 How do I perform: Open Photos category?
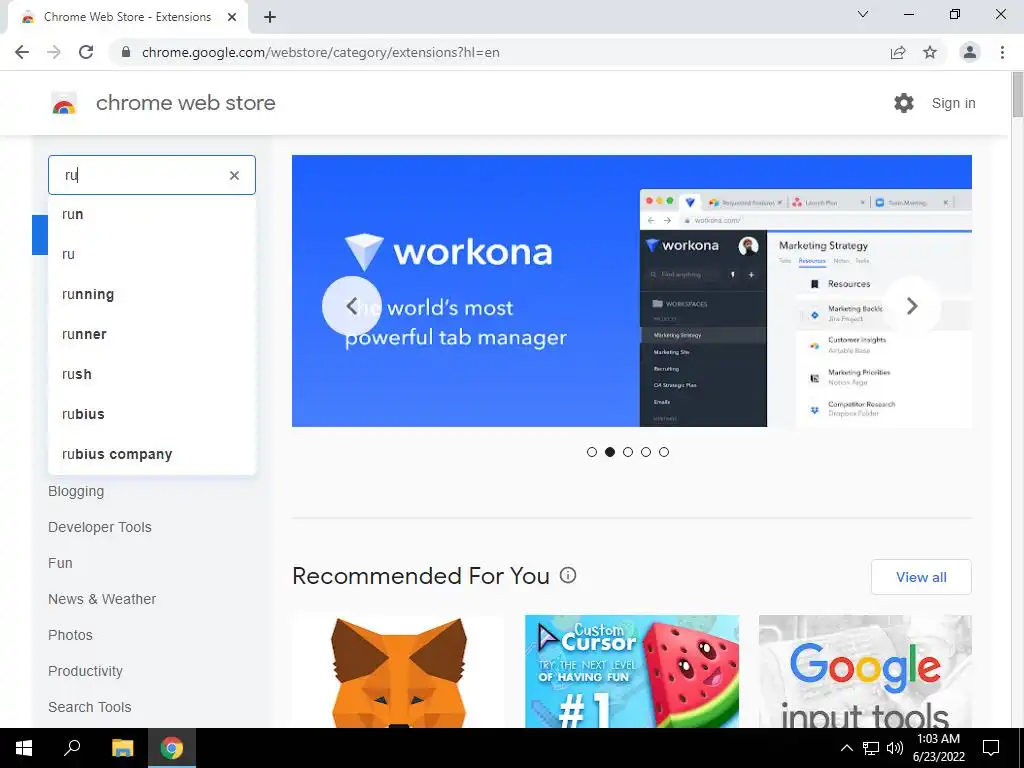point(70,635)
